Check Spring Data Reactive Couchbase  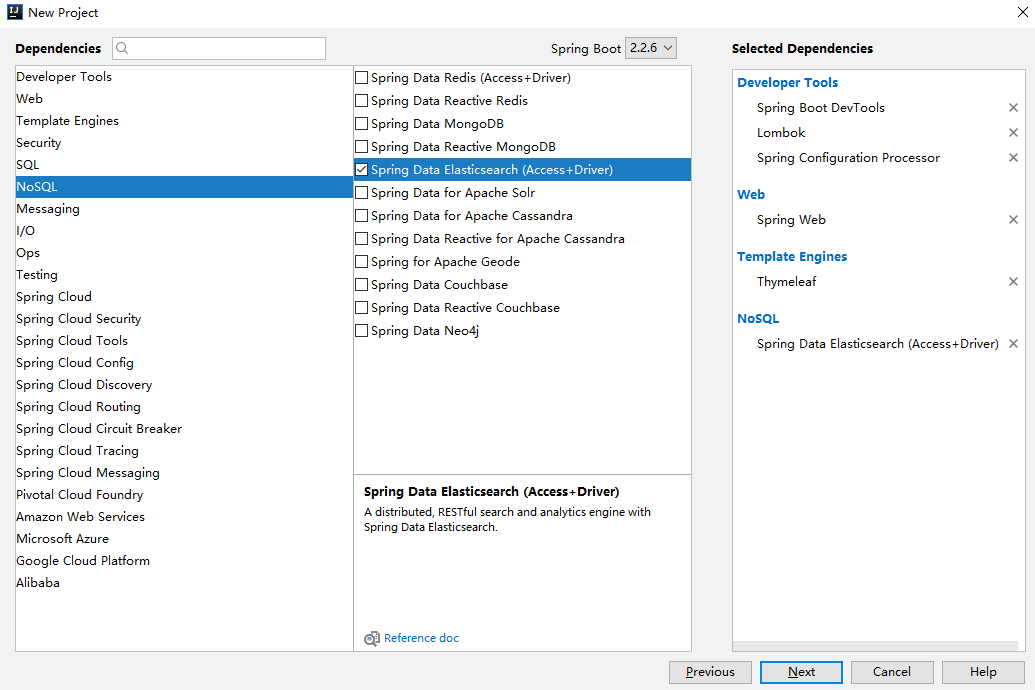pos(362,308)
